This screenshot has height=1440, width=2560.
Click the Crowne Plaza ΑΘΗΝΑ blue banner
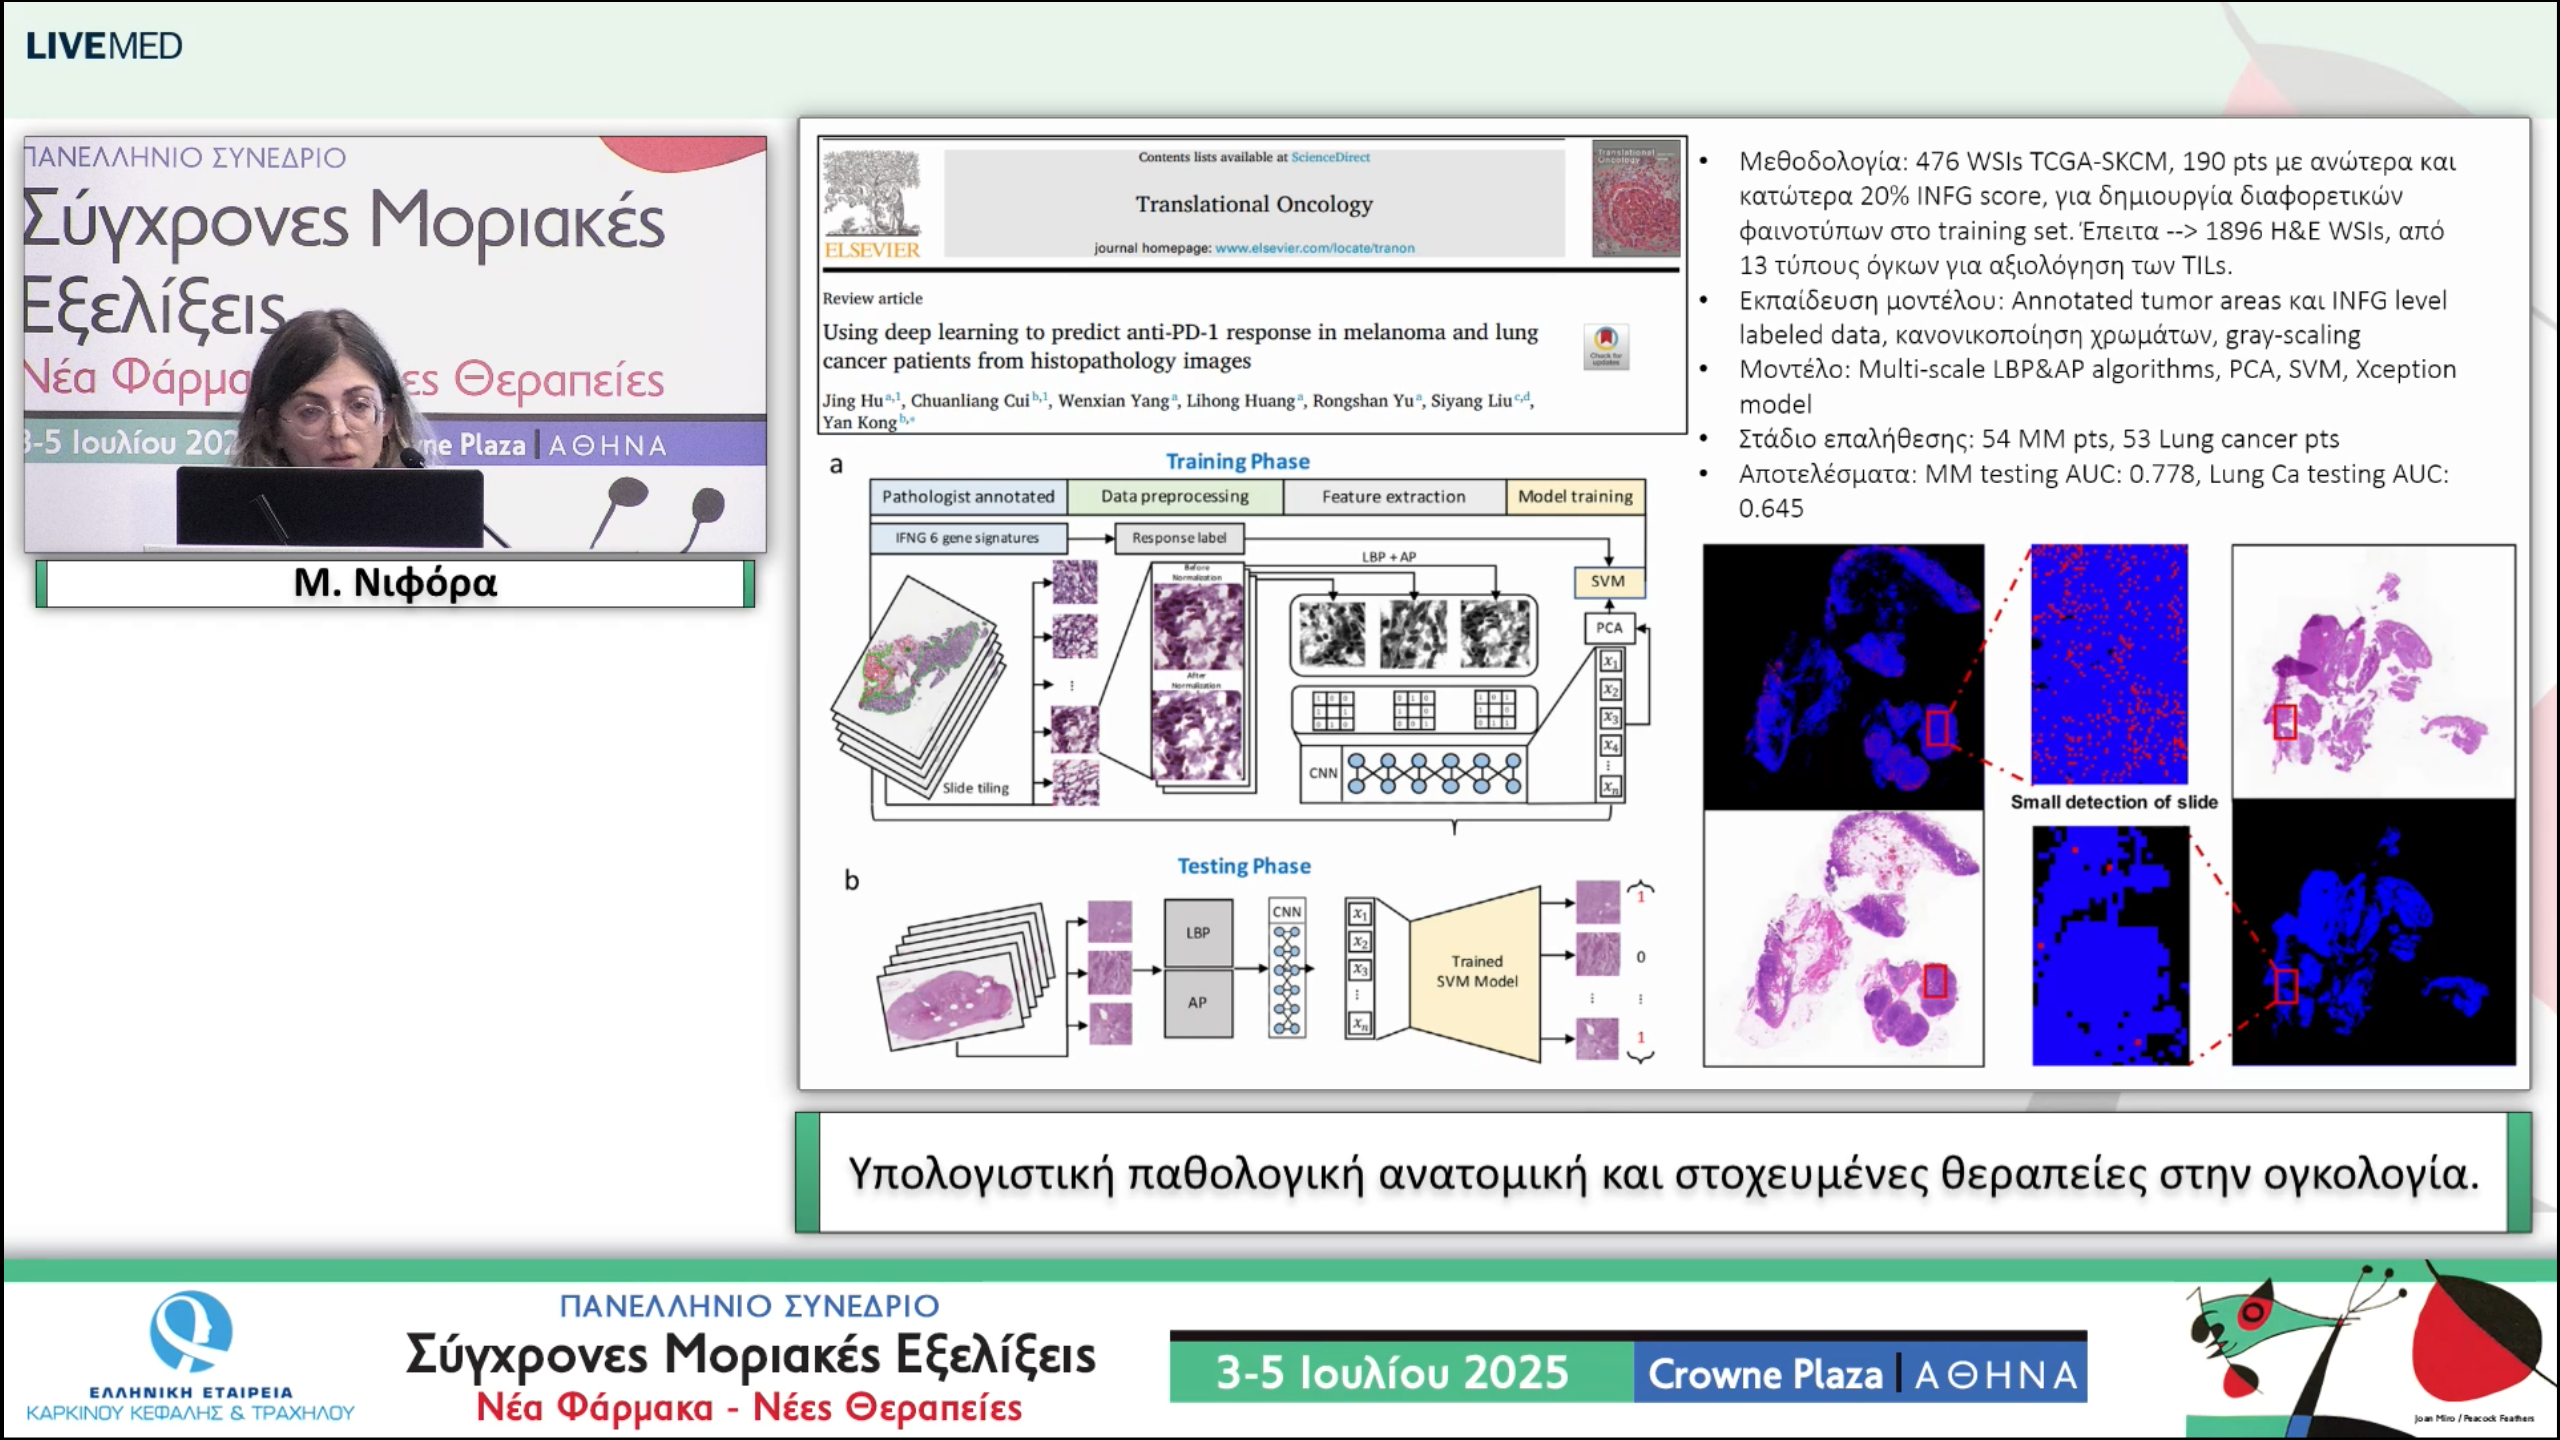tap(1860, 1374)
